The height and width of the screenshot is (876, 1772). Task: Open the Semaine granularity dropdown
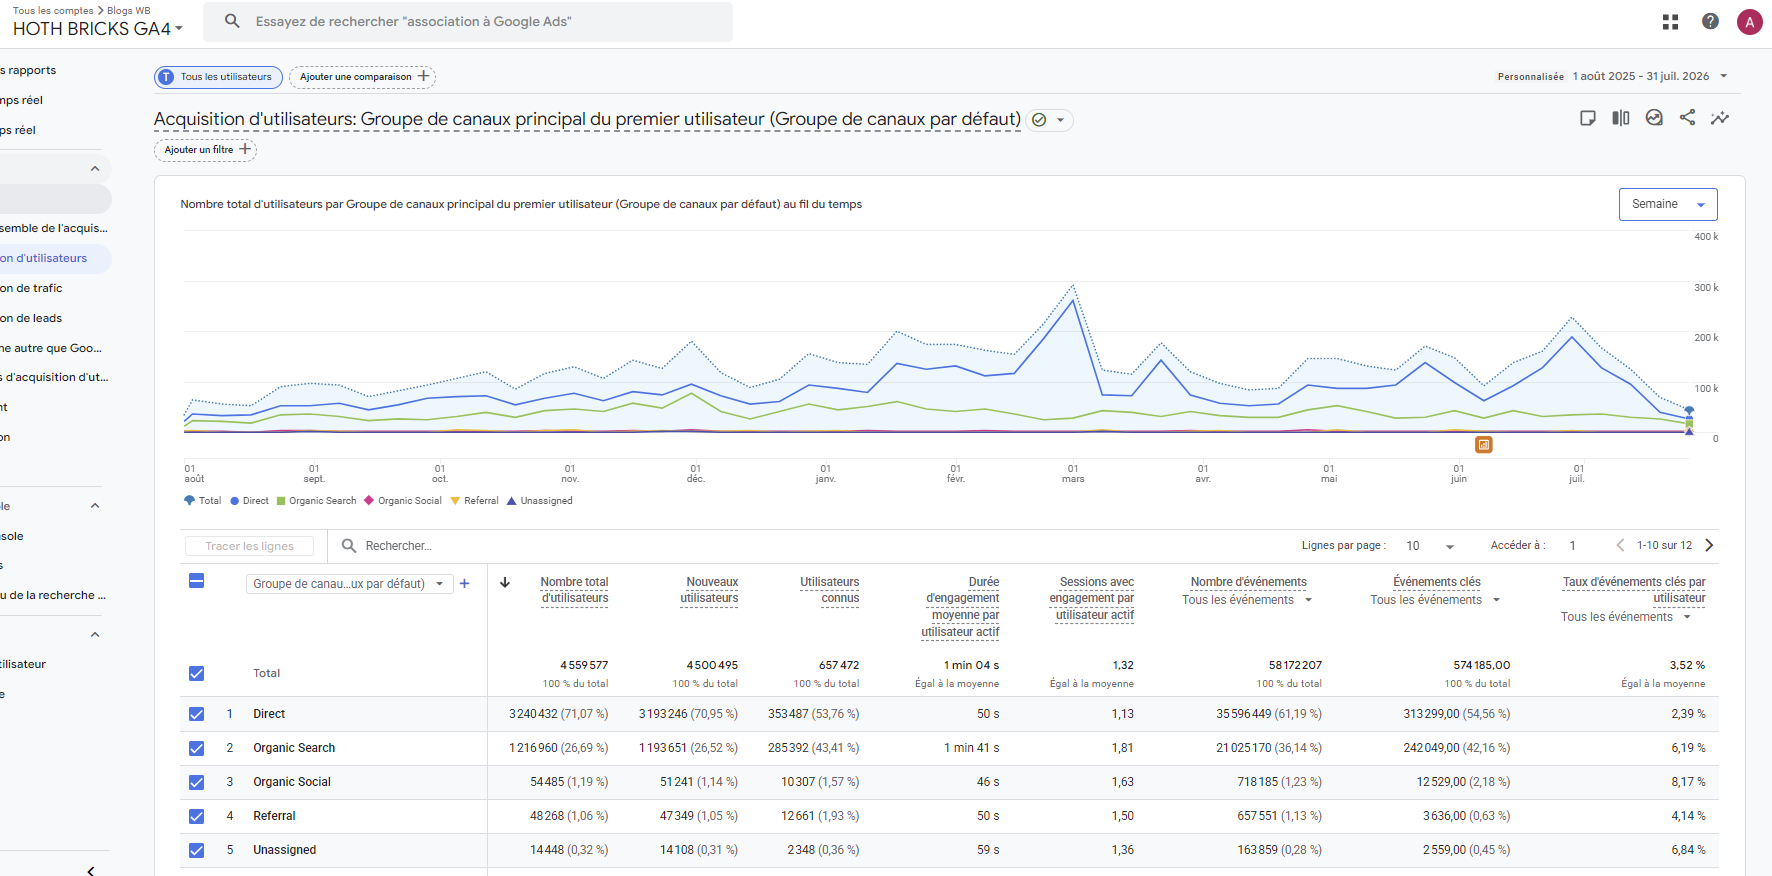(1668, 204)
